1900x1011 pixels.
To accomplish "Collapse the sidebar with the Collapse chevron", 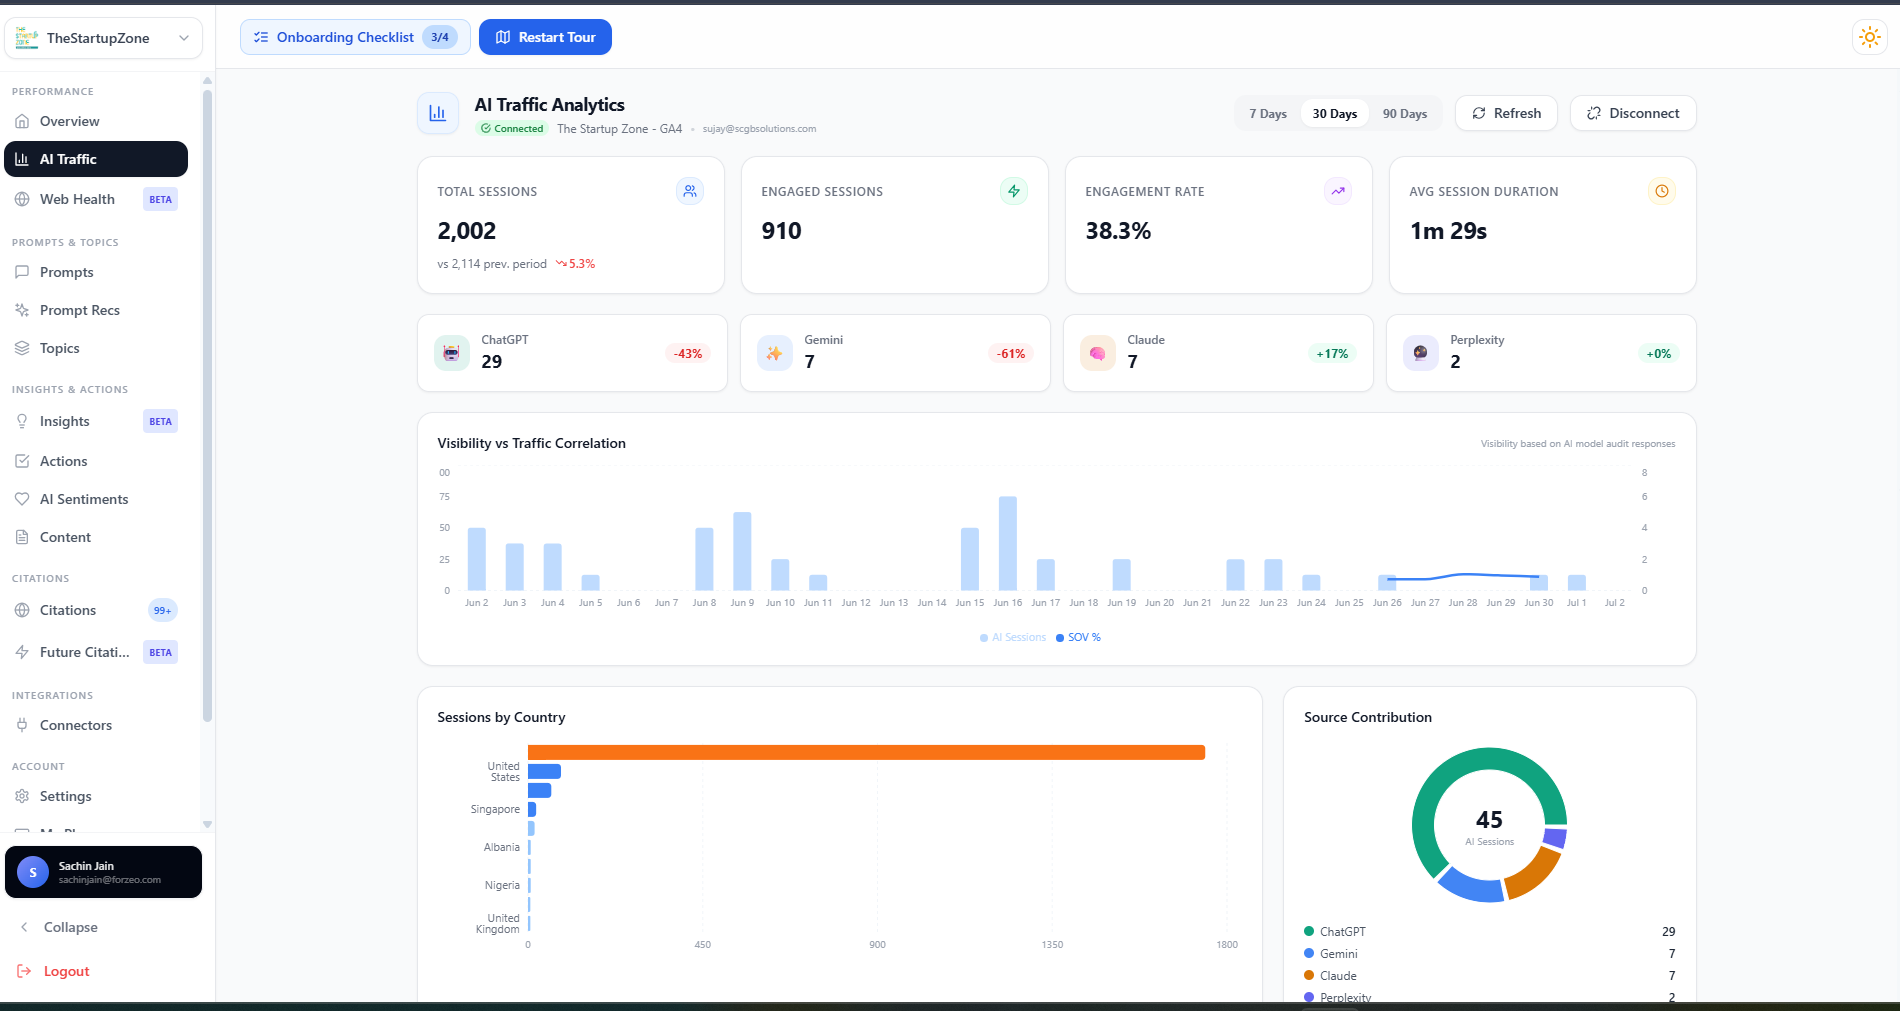I will 24,927.
